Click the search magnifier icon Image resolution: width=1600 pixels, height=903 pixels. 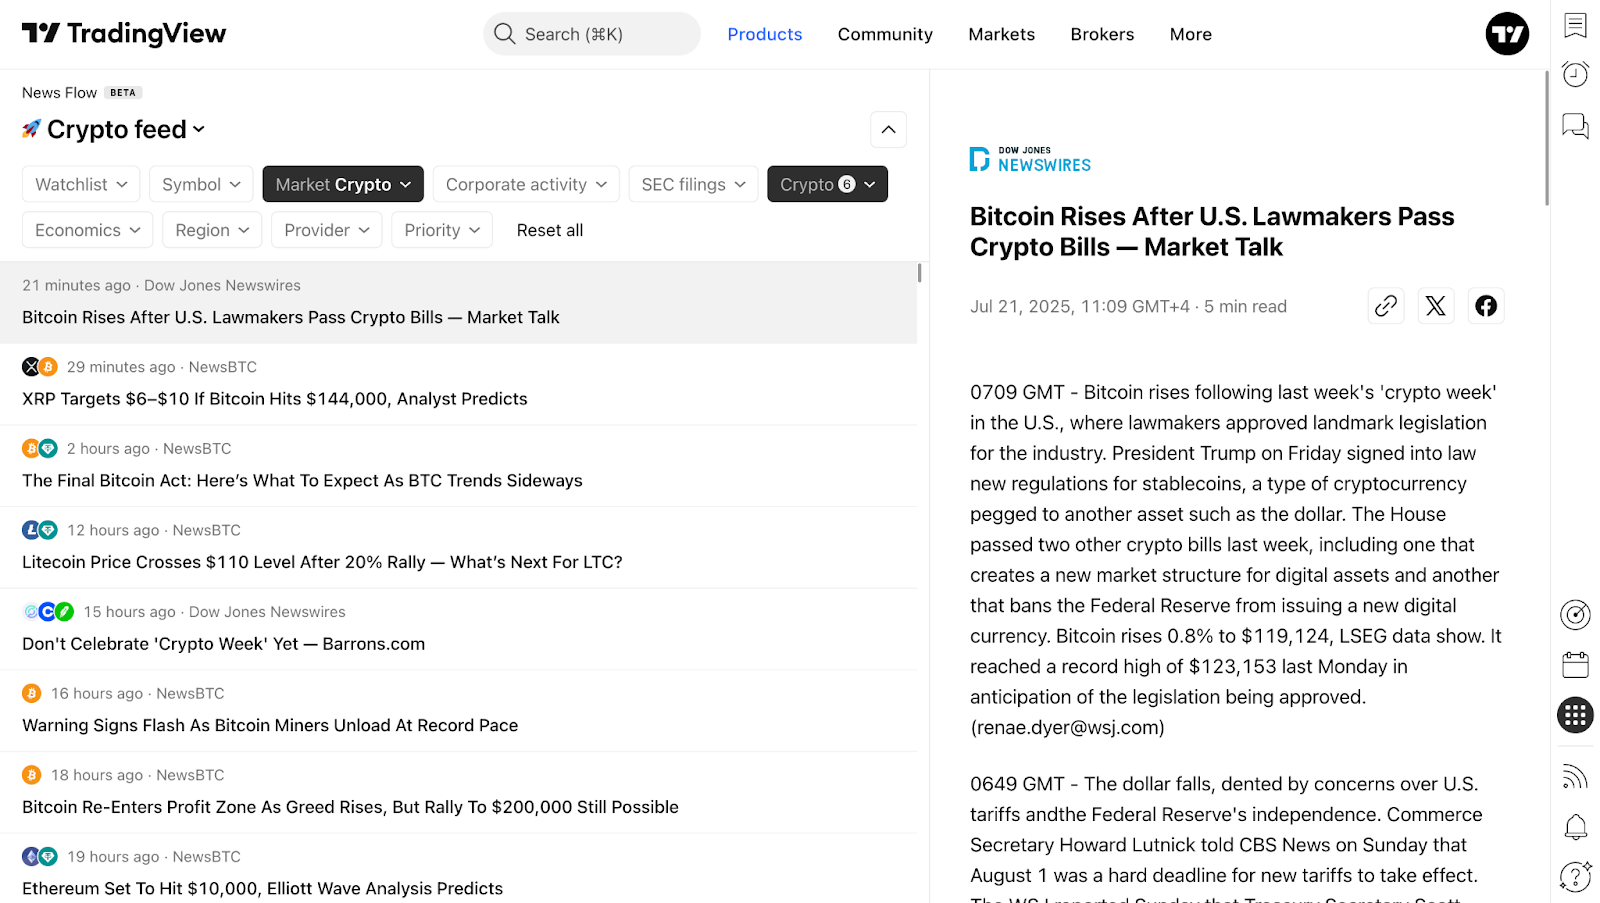(505, 34)
